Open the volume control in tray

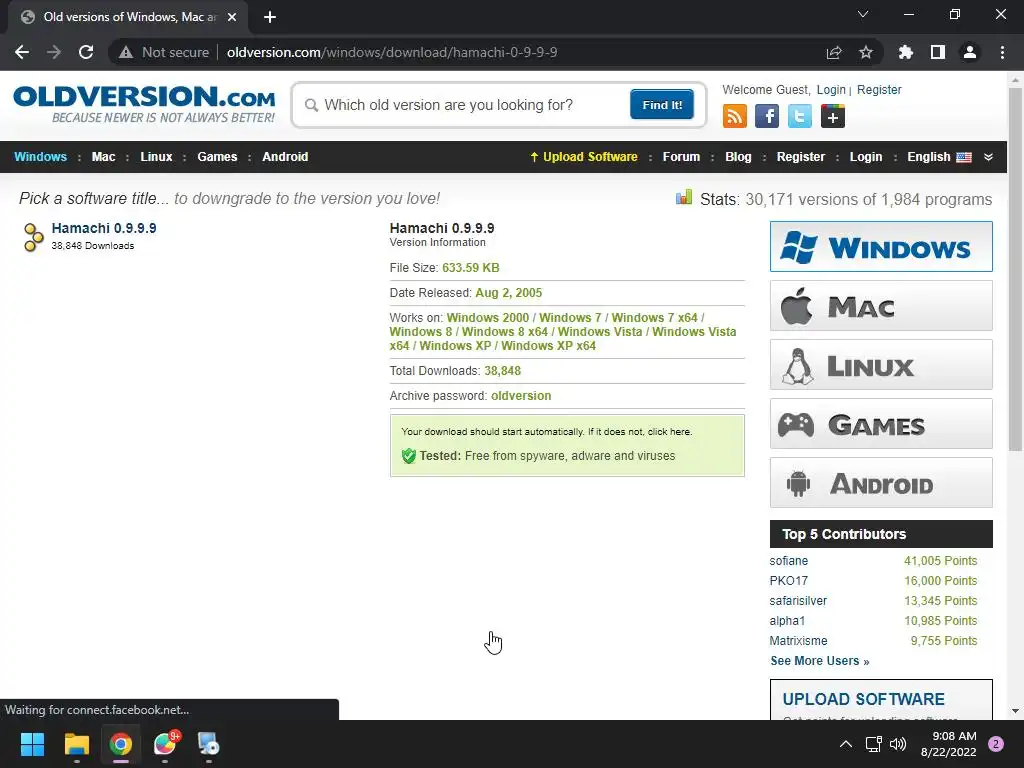coord(898,744)
